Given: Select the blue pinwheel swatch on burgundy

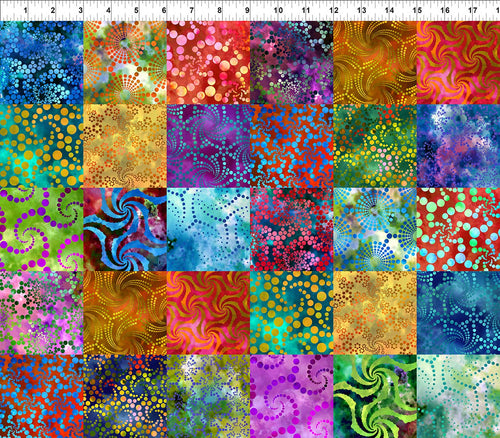Looking at the screenshot, I should pos(125,229).
